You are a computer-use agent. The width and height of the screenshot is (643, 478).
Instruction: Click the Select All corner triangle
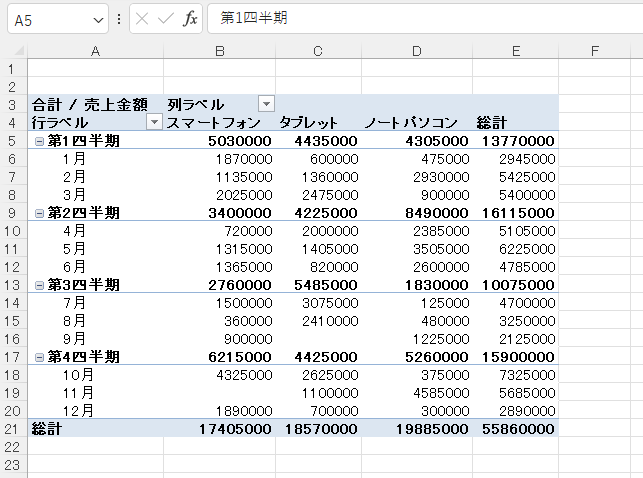pyautogui.click(x=19, y=51)
